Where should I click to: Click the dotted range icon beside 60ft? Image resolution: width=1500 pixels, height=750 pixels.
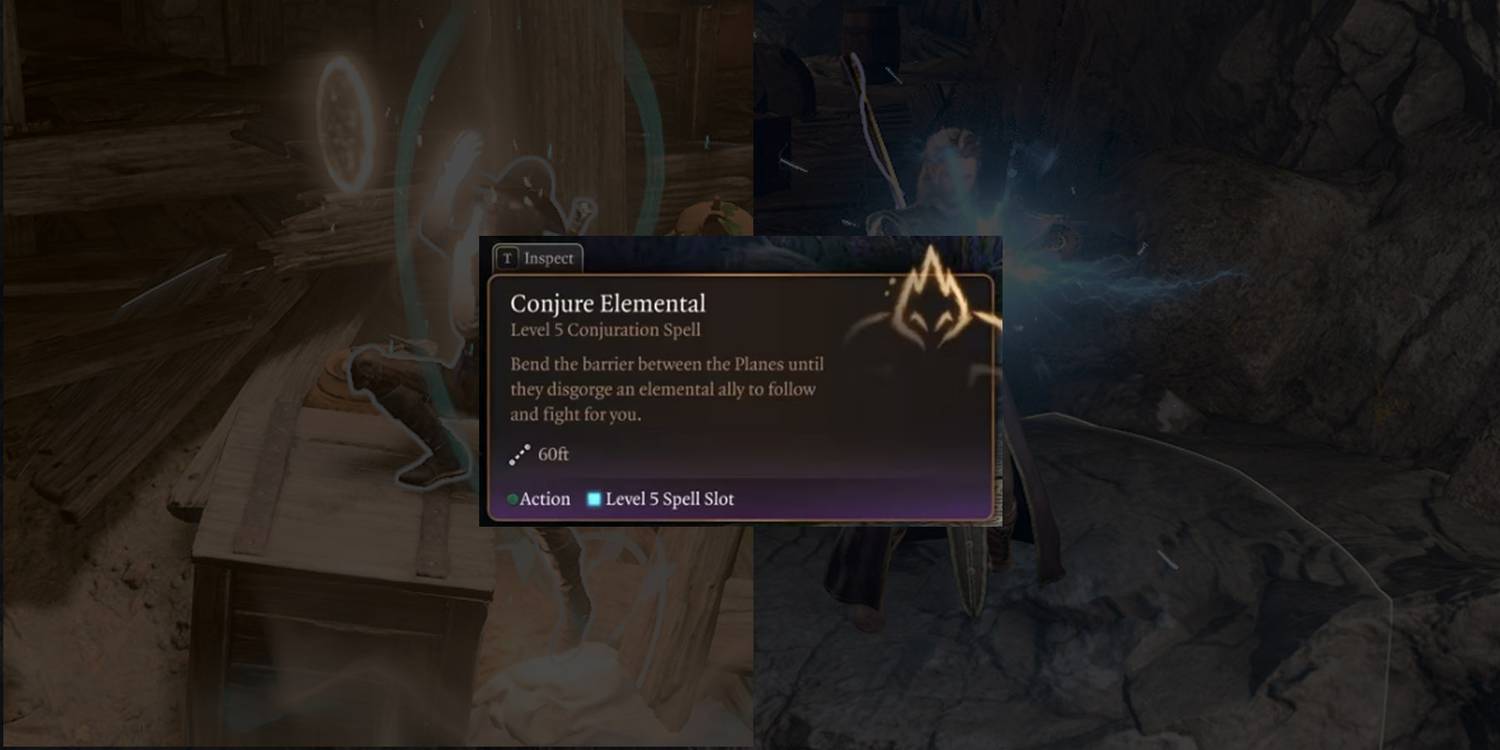click(x=519, y=455)
